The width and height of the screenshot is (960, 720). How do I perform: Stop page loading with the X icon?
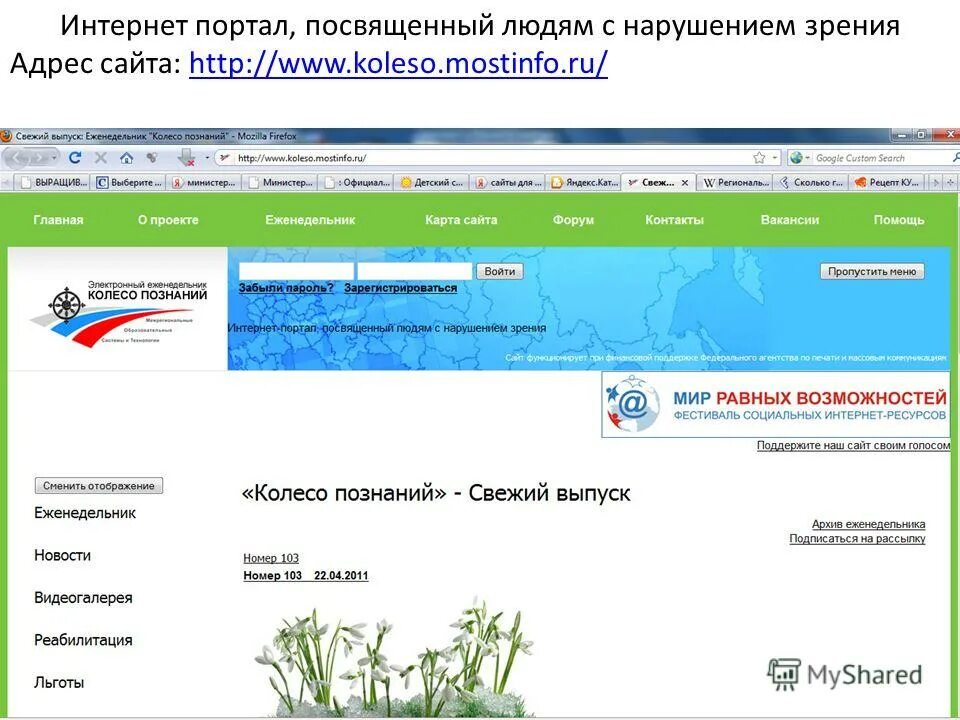[100, 157]
